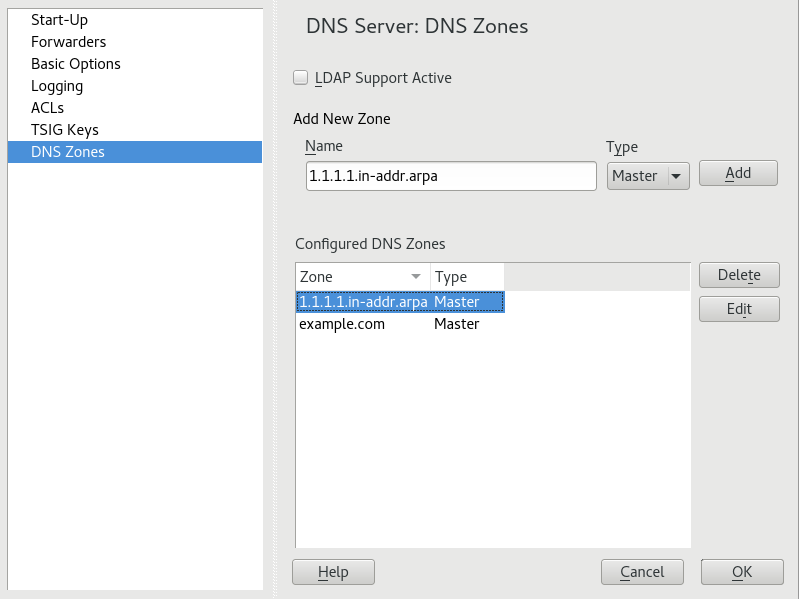Select DNS Zones in the sidebar
Screen dimensions: 799x599
(68, 152)
